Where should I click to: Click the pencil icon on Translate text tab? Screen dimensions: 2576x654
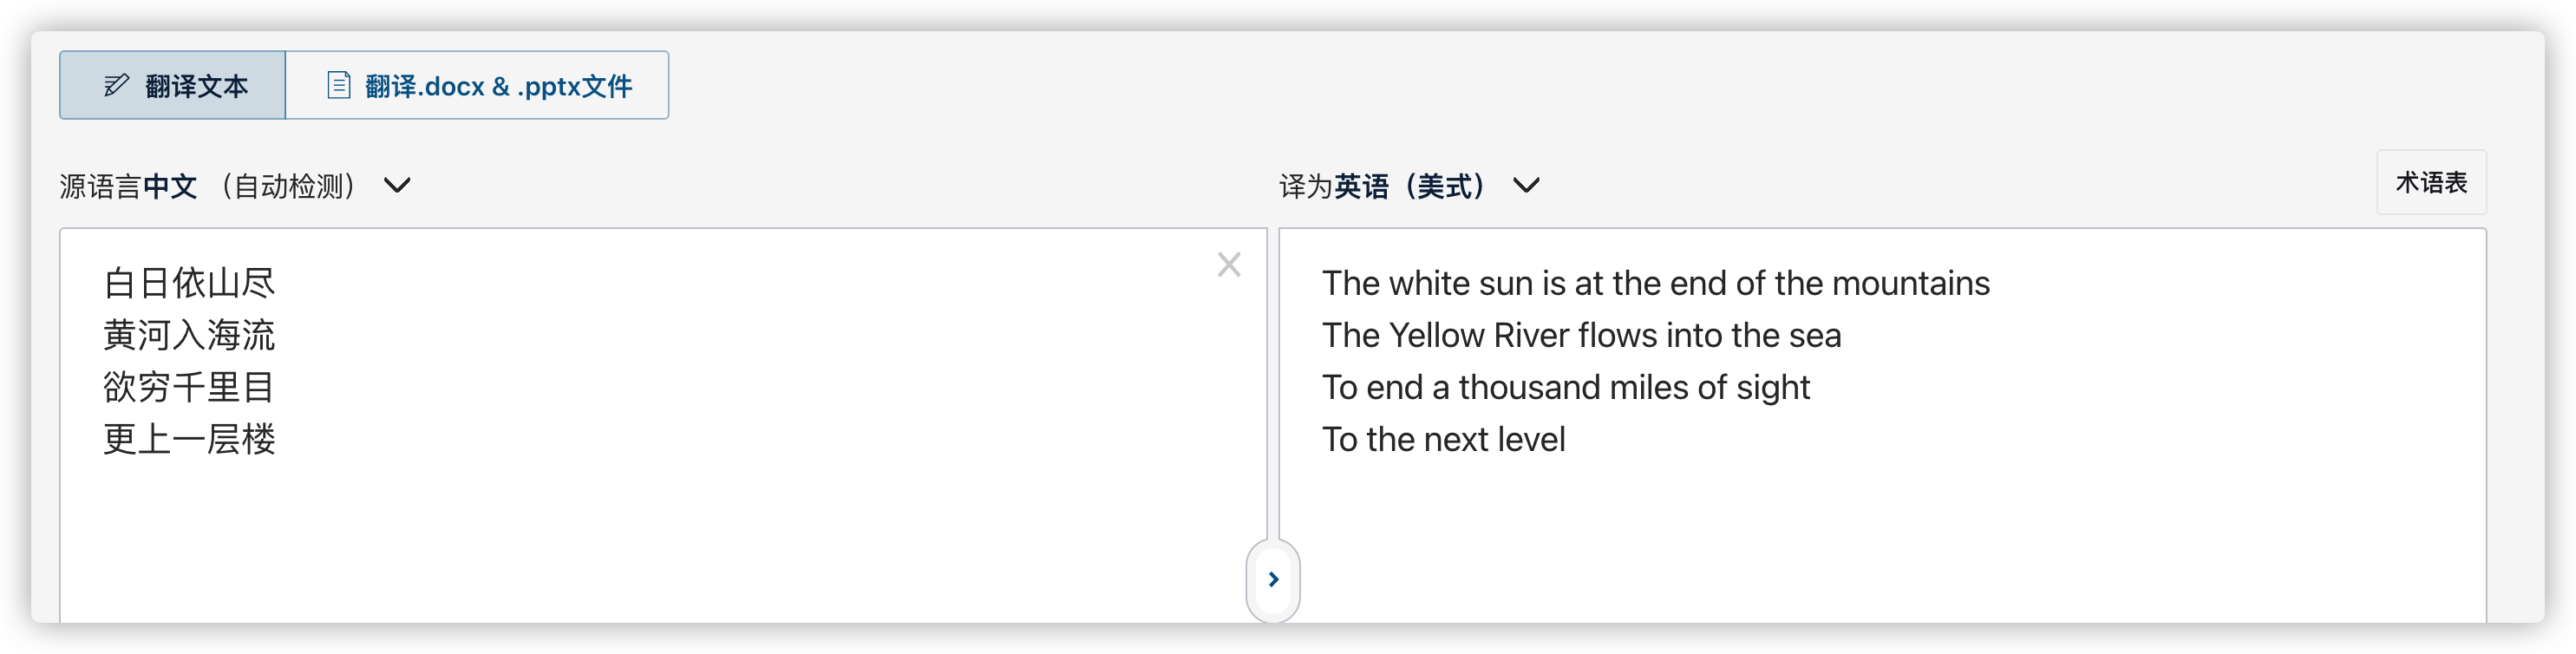pos(116,85)
